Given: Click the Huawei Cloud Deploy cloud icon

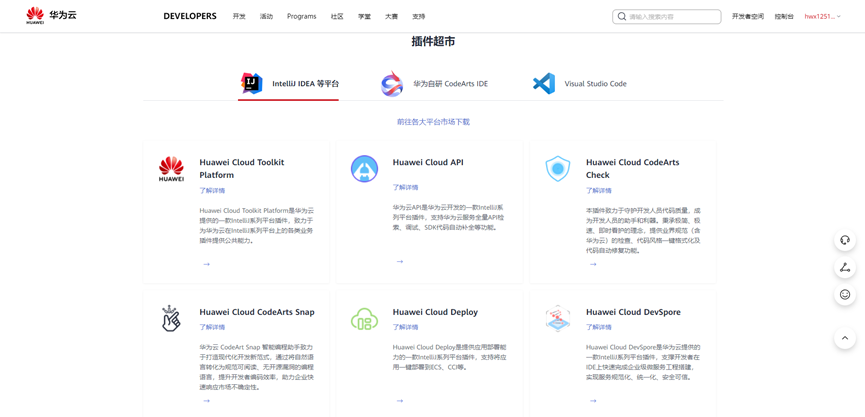Looking at the screenshot, I should (x=365, y=319).
